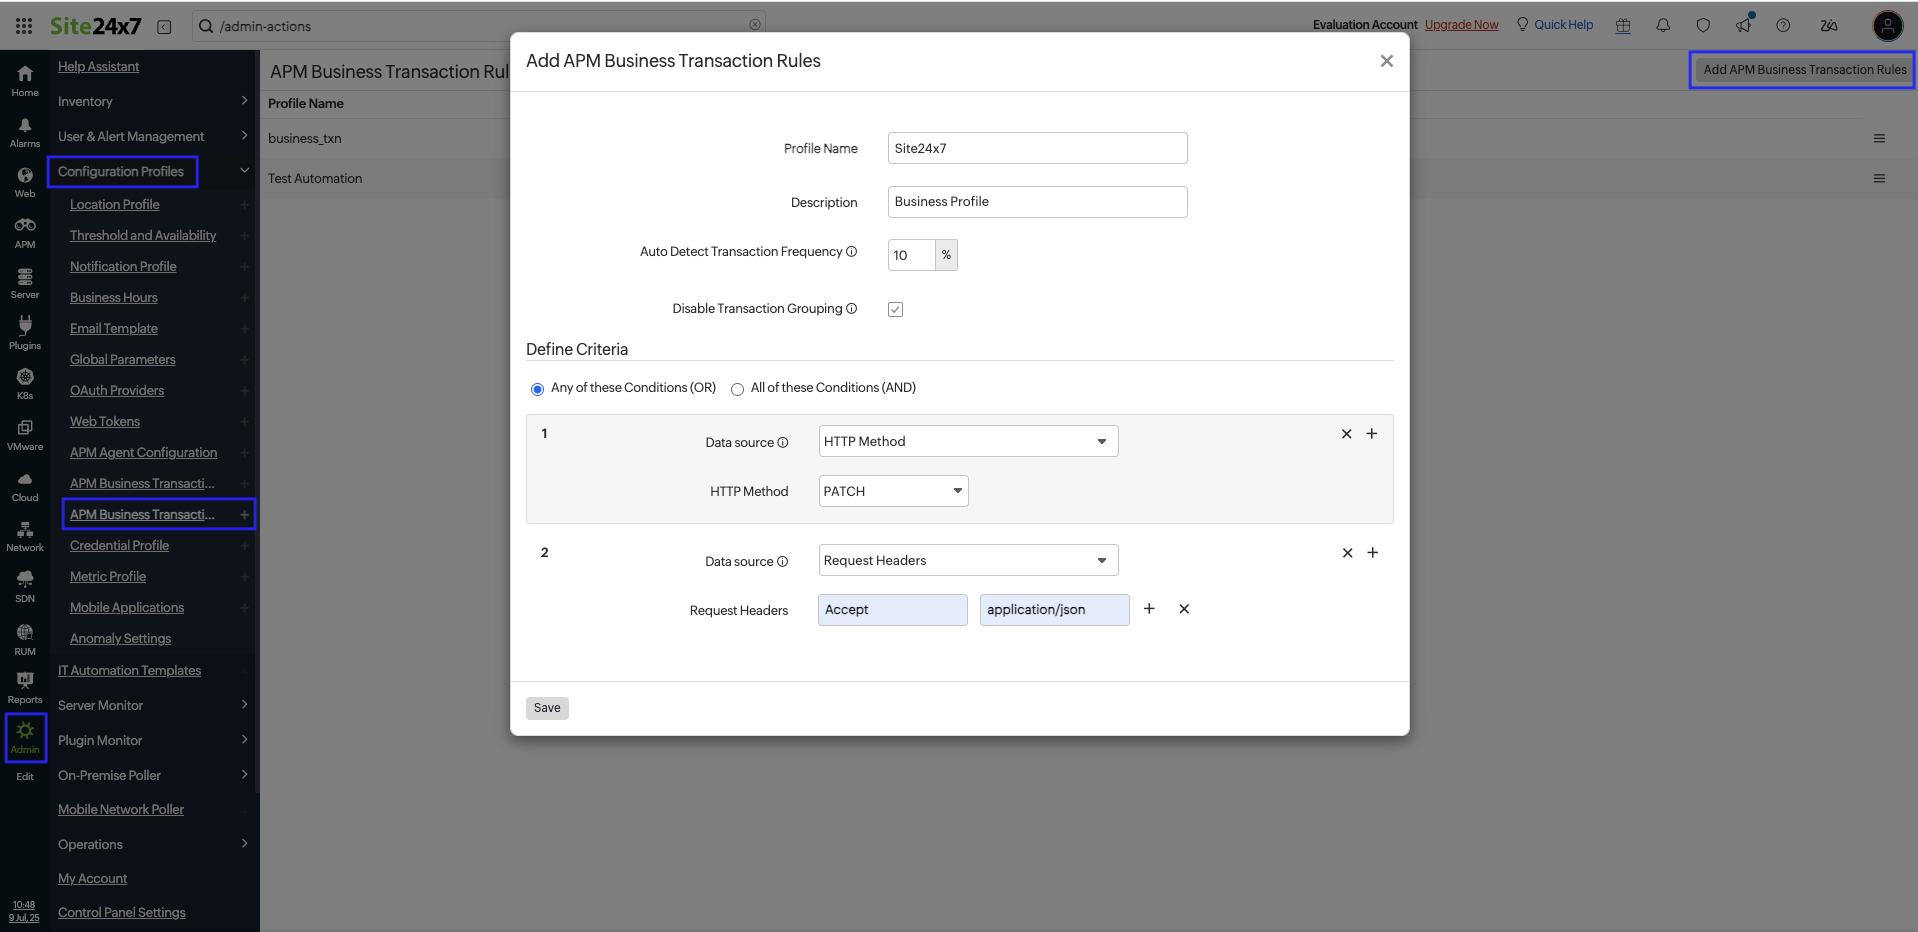Open the Plugins section from the sidebar
The width and height of the screenshot is (1918, 932).
click(x=23, y=331)
